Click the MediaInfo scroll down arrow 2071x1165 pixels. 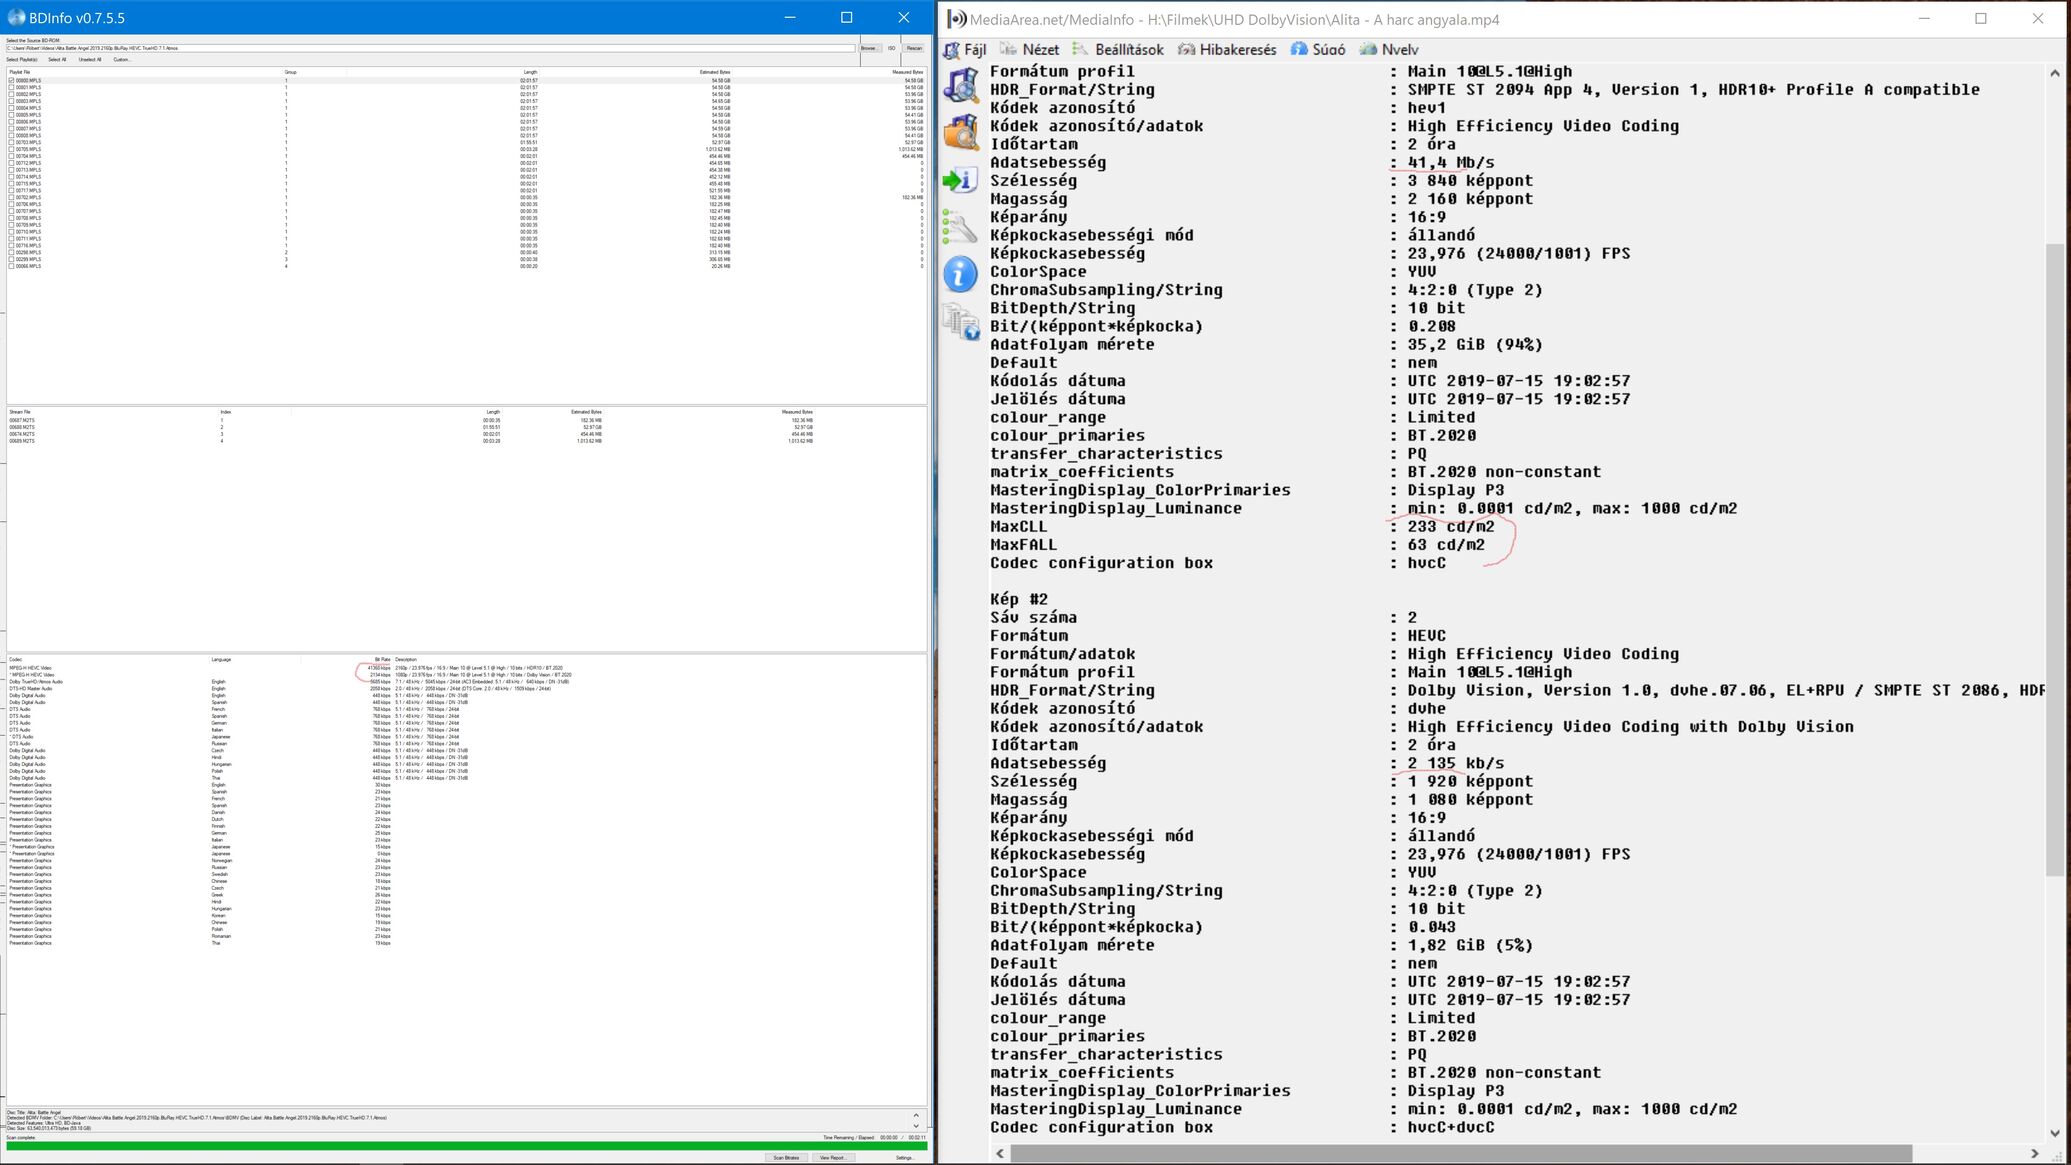pos(2054,1134)
